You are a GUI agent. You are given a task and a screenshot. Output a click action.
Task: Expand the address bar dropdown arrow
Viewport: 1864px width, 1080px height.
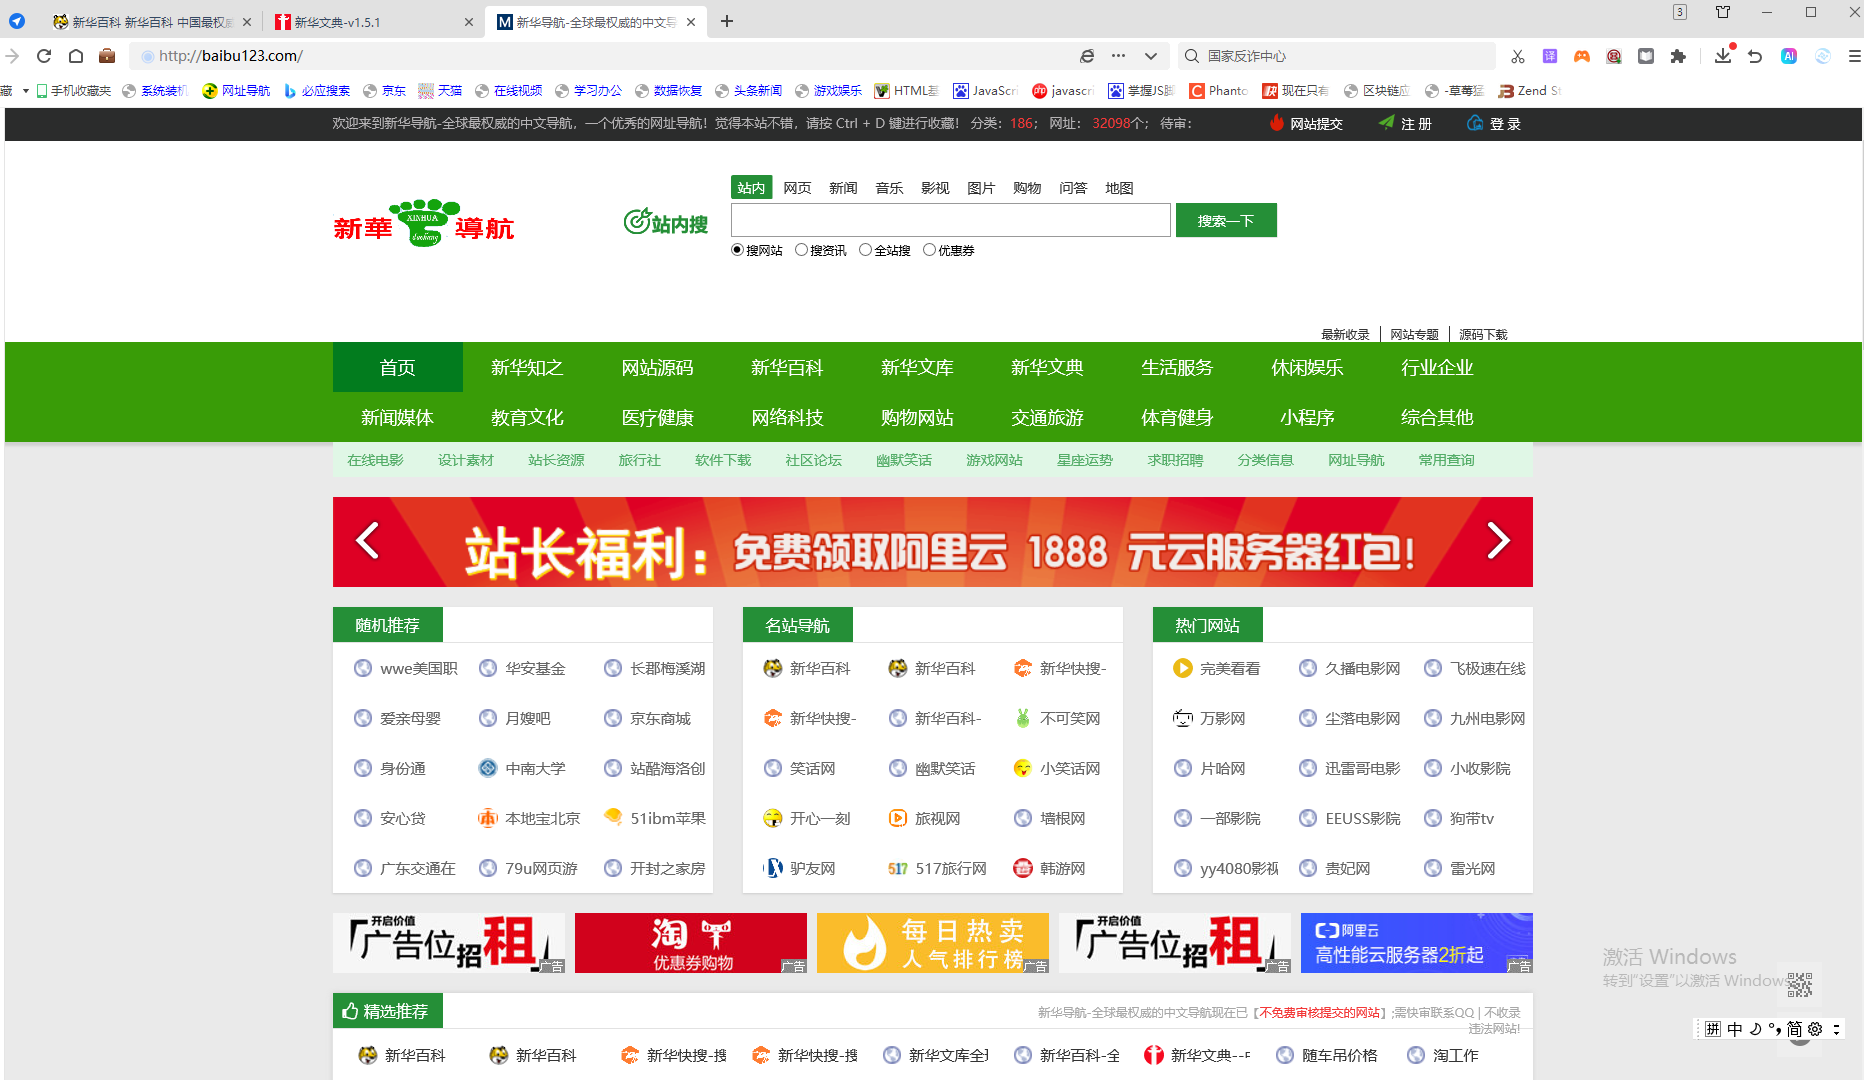(1151, 56)
